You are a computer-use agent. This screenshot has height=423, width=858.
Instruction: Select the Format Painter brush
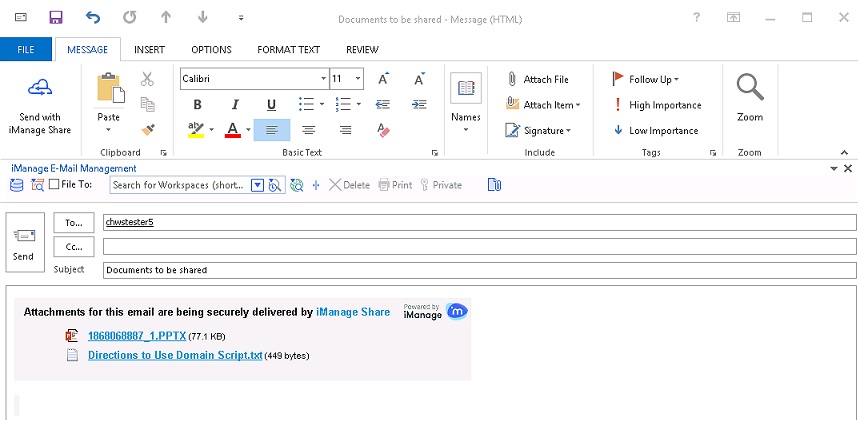pos(148,130)
